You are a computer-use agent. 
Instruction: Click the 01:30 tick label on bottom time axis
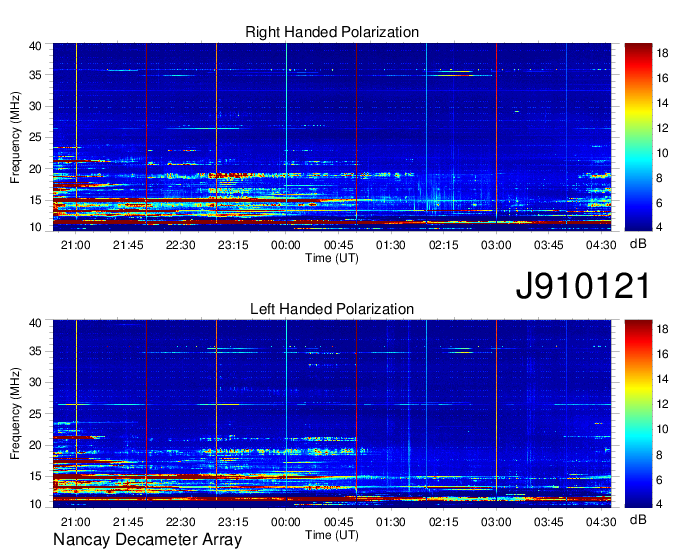click(391, 522)
